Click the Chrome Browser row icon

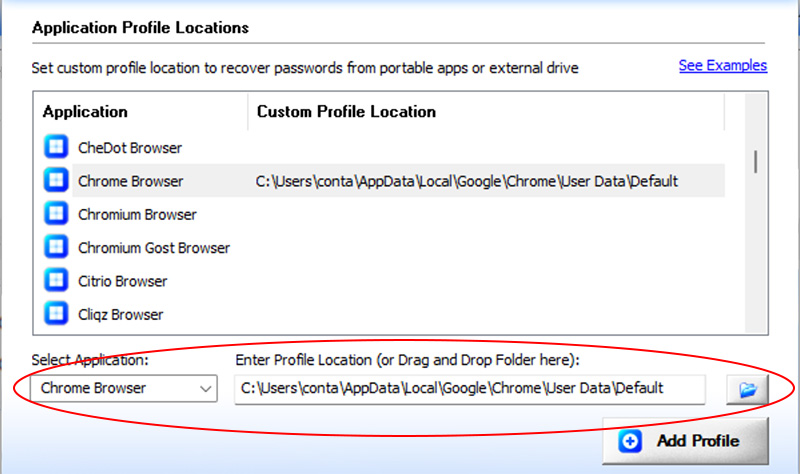point(56,180)
